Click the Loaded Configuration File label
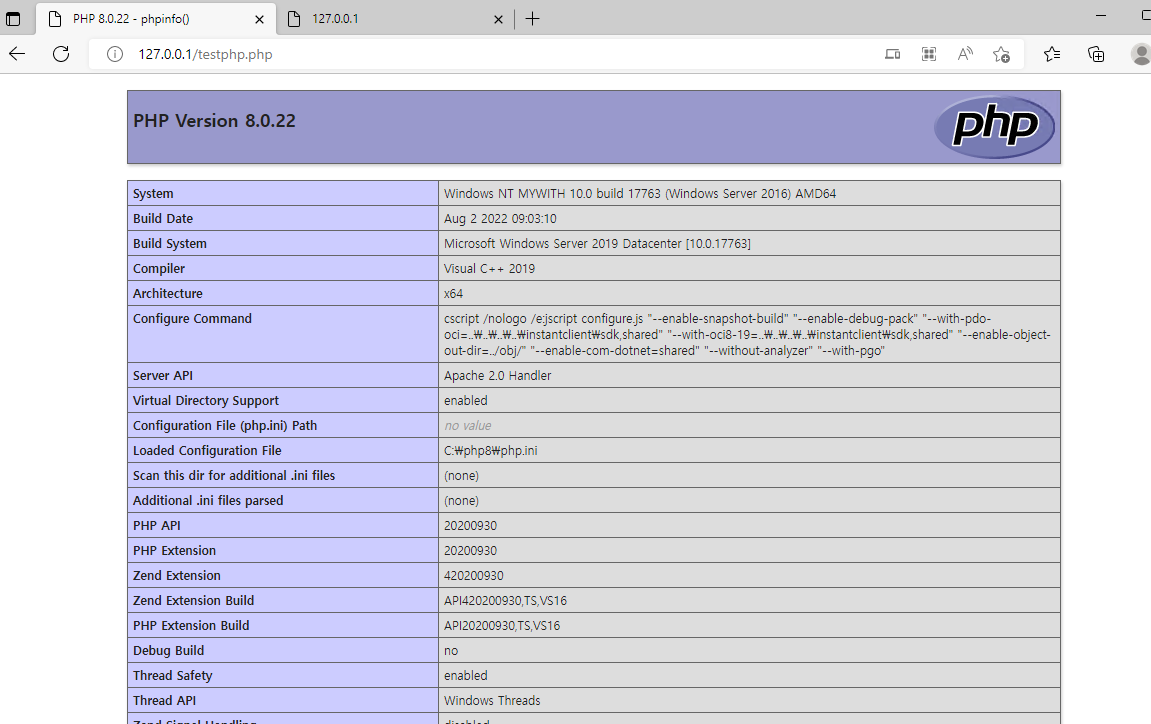Viewport: 1151px width, 724px height. 207,451
